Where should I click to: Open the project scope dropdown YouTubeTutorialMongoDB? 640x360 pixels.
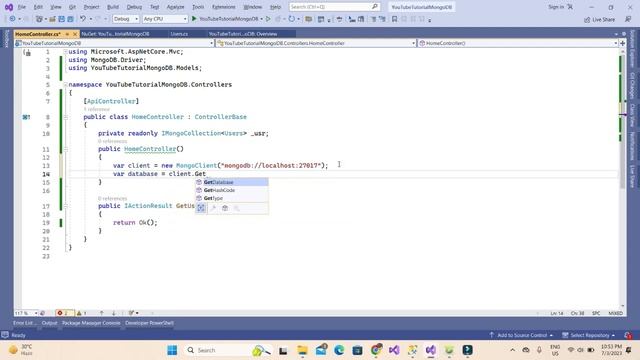(x=114, y=43)
